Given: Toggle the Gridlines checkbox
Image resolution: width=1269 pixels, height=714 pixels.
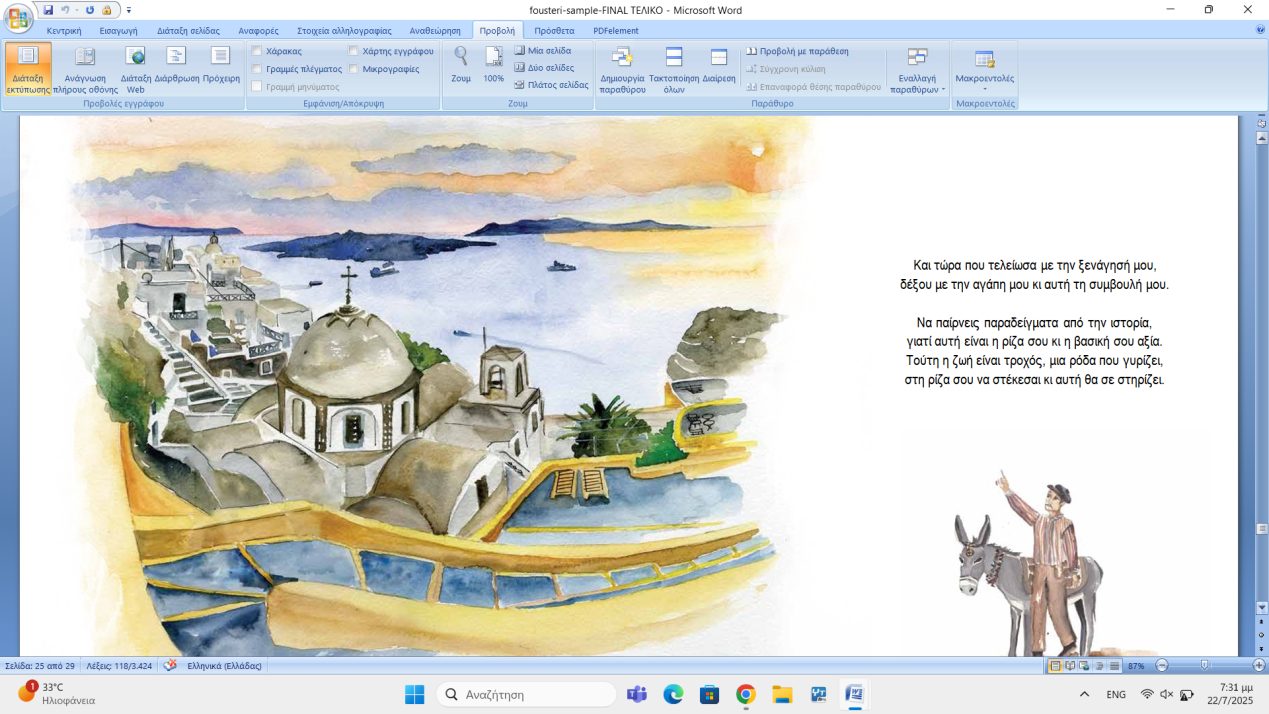Looking at the screenshot, I should pos(257,69).
